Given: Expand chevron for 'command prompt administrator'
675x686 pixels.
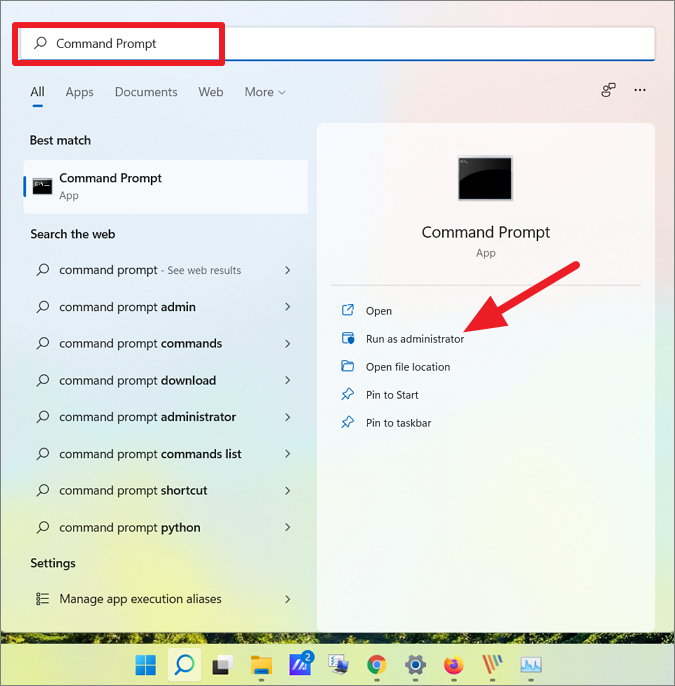Looking at the screenshot, I should point(288,417).
